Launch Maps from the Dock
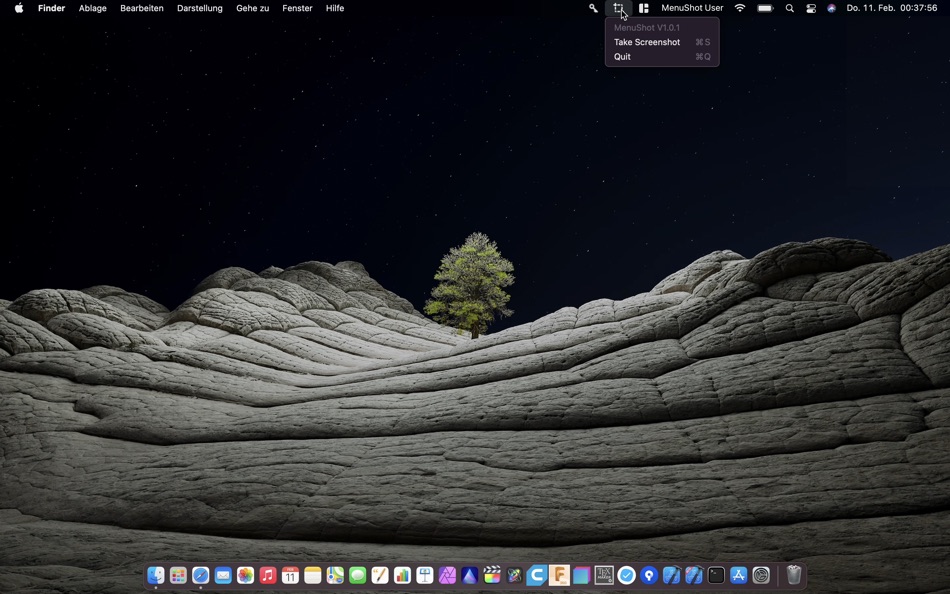This screenshot has height=594, width=950. [335, 575]
